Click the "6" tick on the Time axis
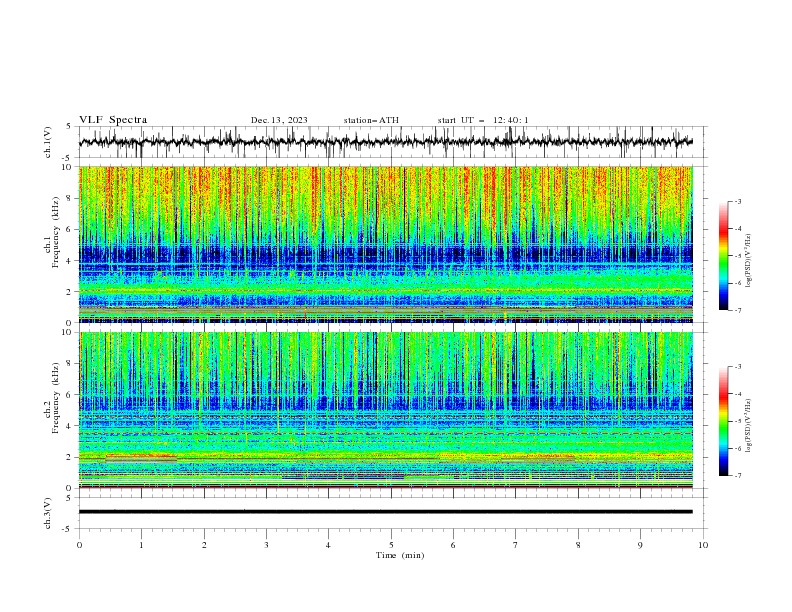This screenshot has height=612, width=792. pyautogui.click(x=453, y=545)
